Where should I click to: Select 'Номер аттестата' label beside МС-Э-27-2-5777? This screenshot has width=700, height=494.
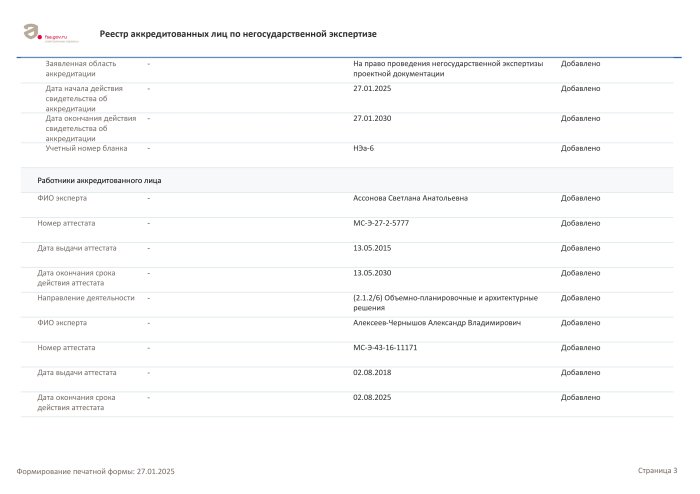(66, 223)
